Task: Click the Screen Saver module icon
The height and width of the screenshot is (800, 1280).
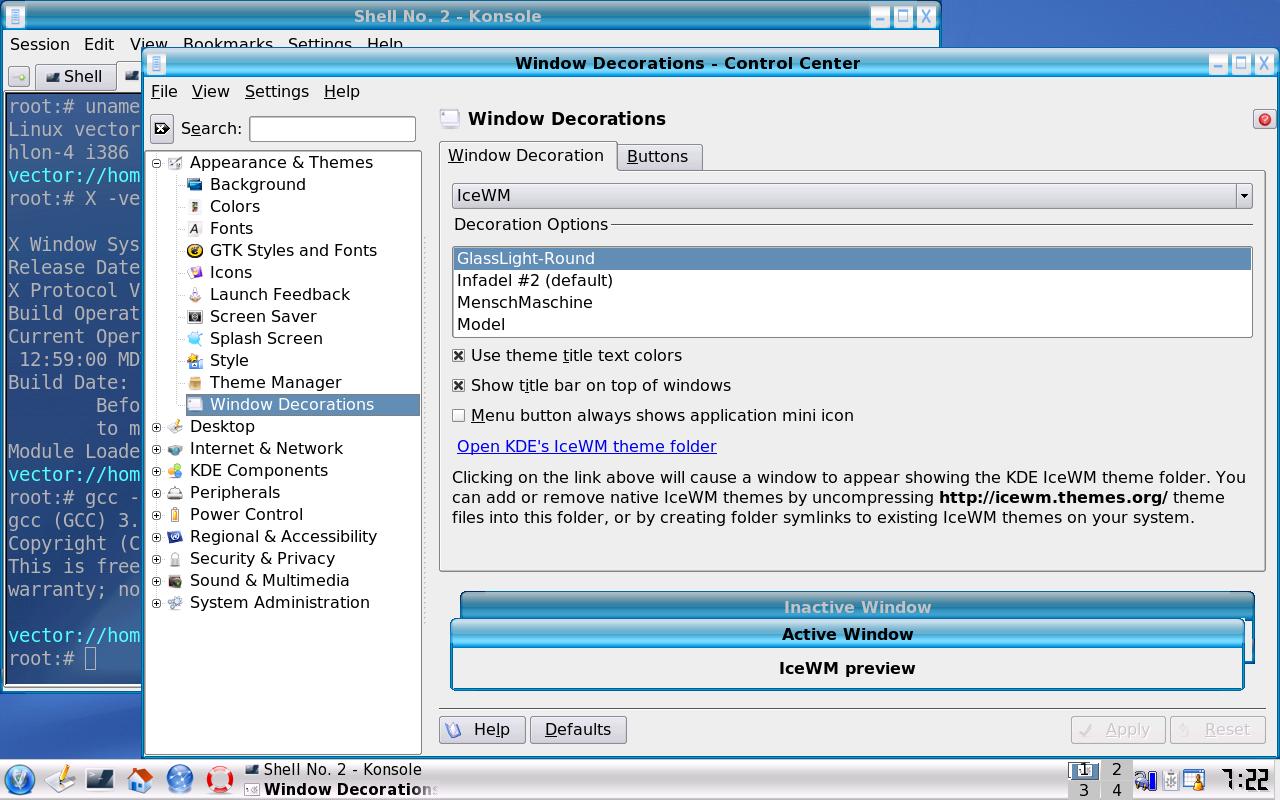Action: click(x=195, y=316)
